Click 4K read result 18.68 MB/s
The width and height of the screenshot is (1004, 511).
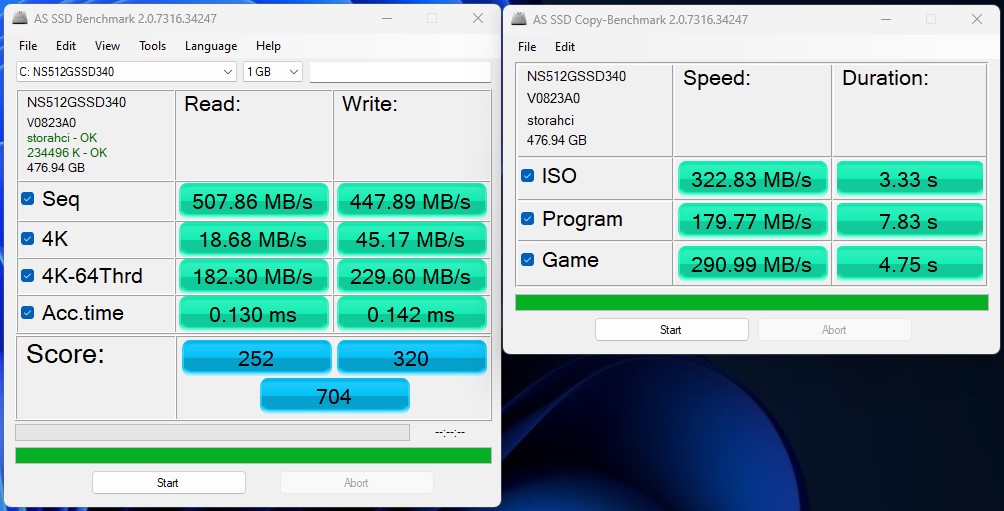(253, 239)
